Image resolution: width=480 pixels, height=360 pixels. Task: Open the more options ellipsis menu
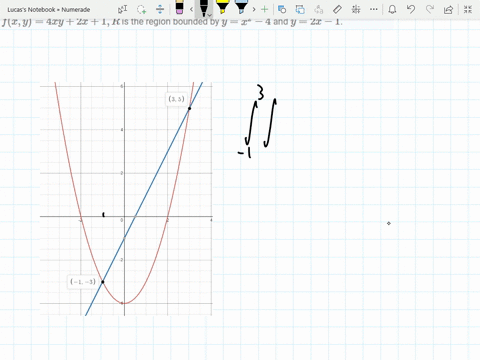pyautogui.click(x=374, y=9)
